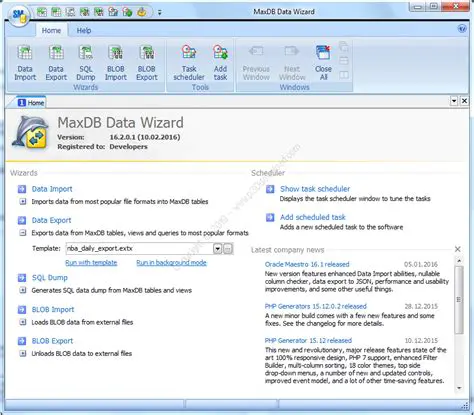
Task: Expand options under Data Import description
Action: pyautogui.click(x=23, y=202)
